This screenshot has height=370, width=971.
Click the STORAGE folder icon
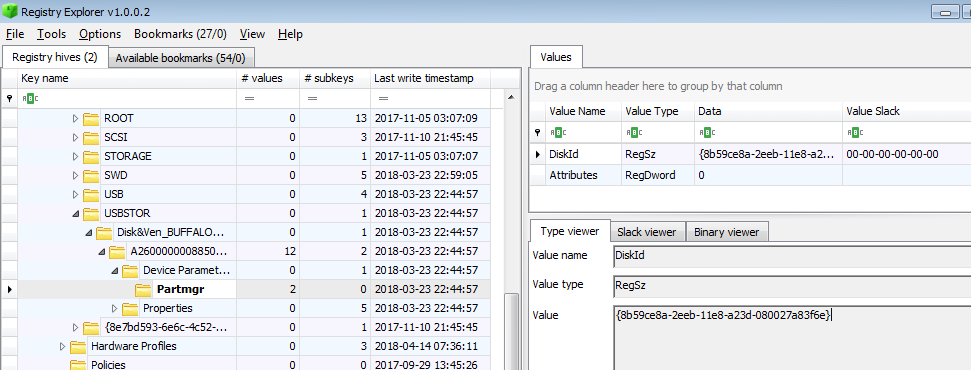91,156
